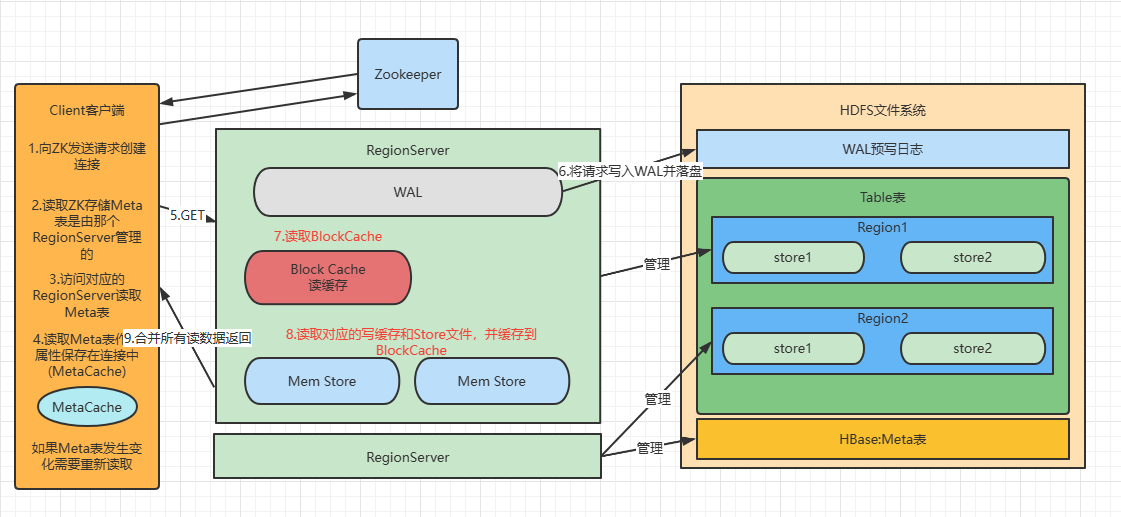
Task: Select the bottom RegionServer box
Action: click(x=408, y=456)
